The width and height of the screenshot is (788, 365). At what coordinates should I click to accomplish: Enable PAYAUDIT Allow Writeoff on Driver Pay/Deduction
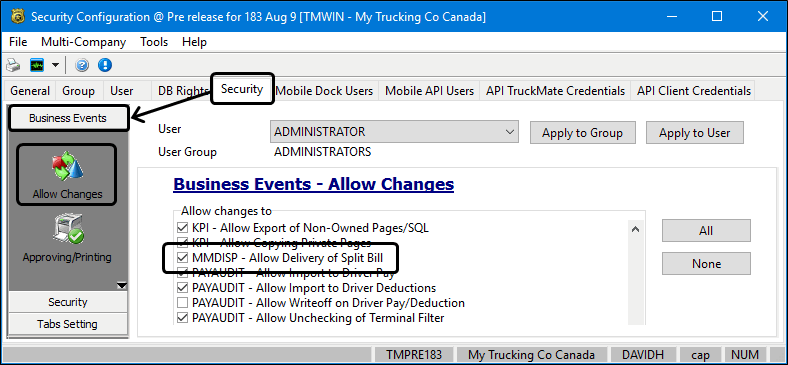182,303
